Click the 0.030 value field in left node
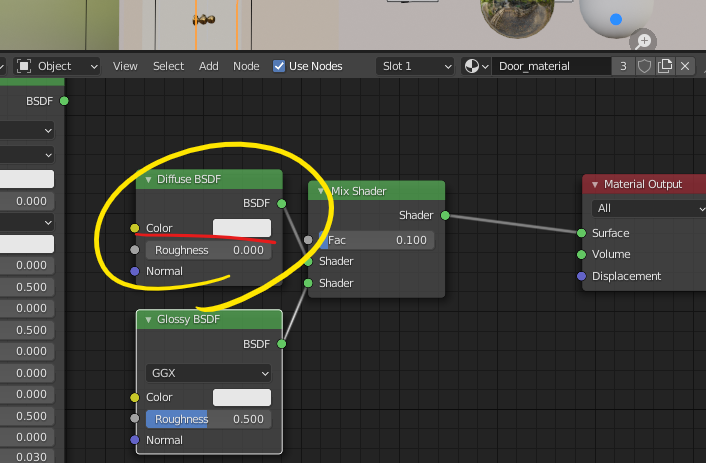 (x=27, y=457)
